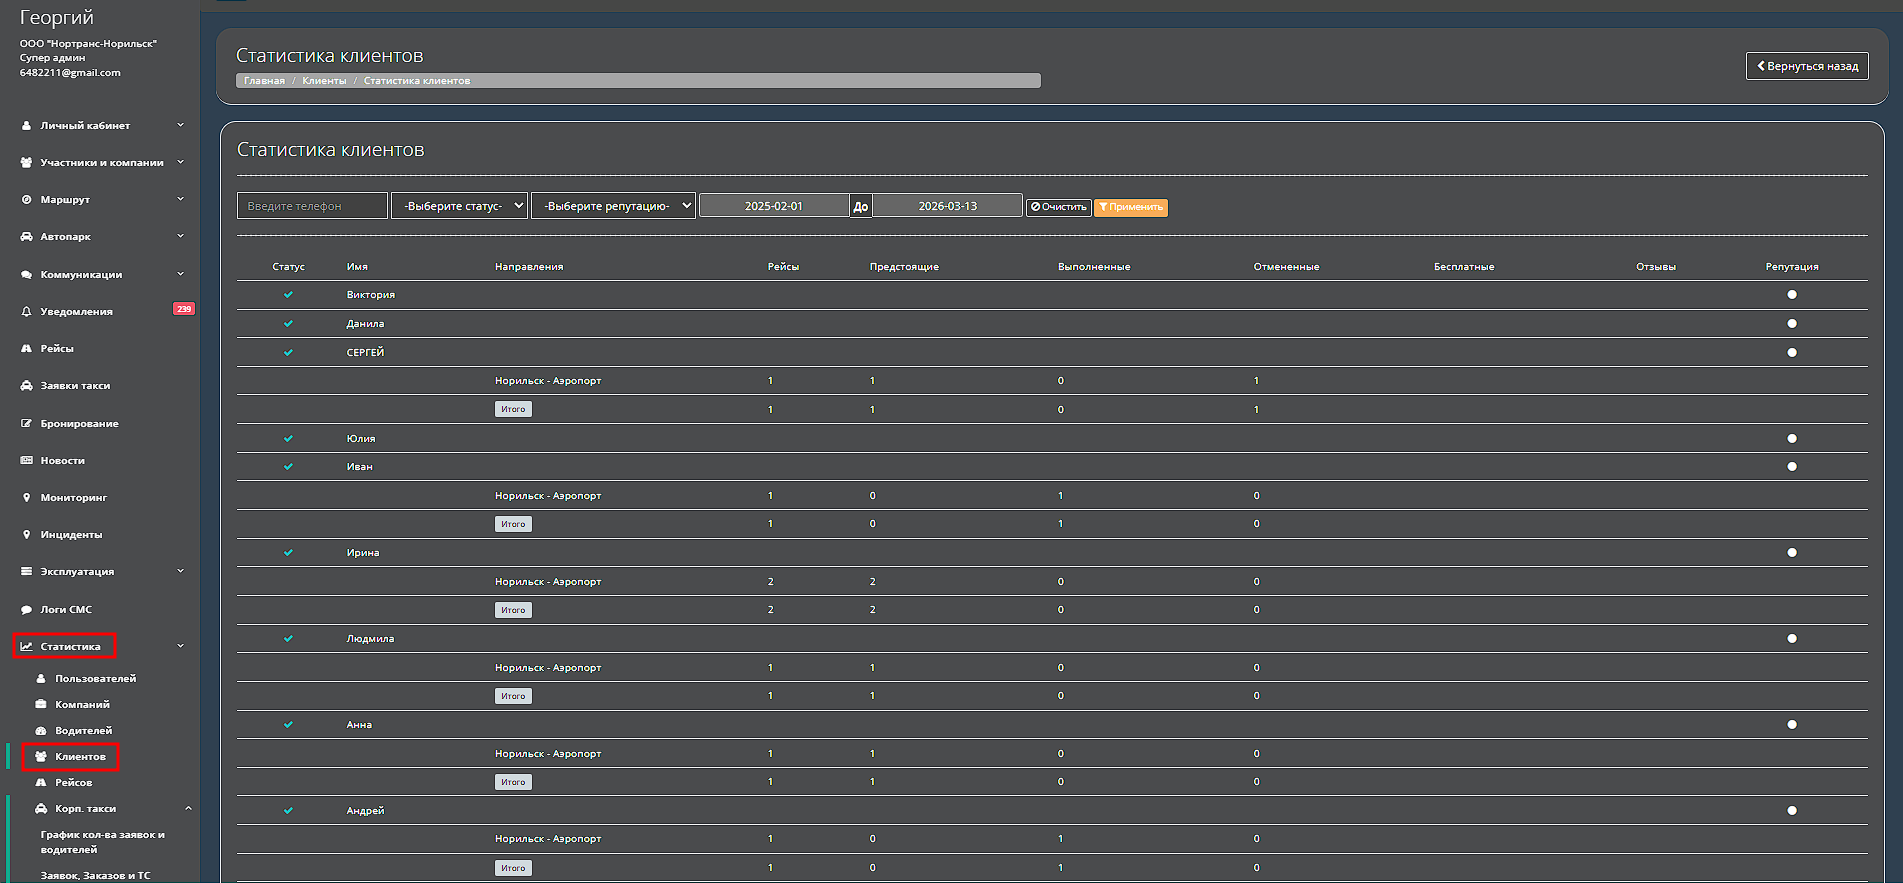This screenshot has width=1903, height=883.
Task: Open Водителей statistics submenu item
Action: 83,731
